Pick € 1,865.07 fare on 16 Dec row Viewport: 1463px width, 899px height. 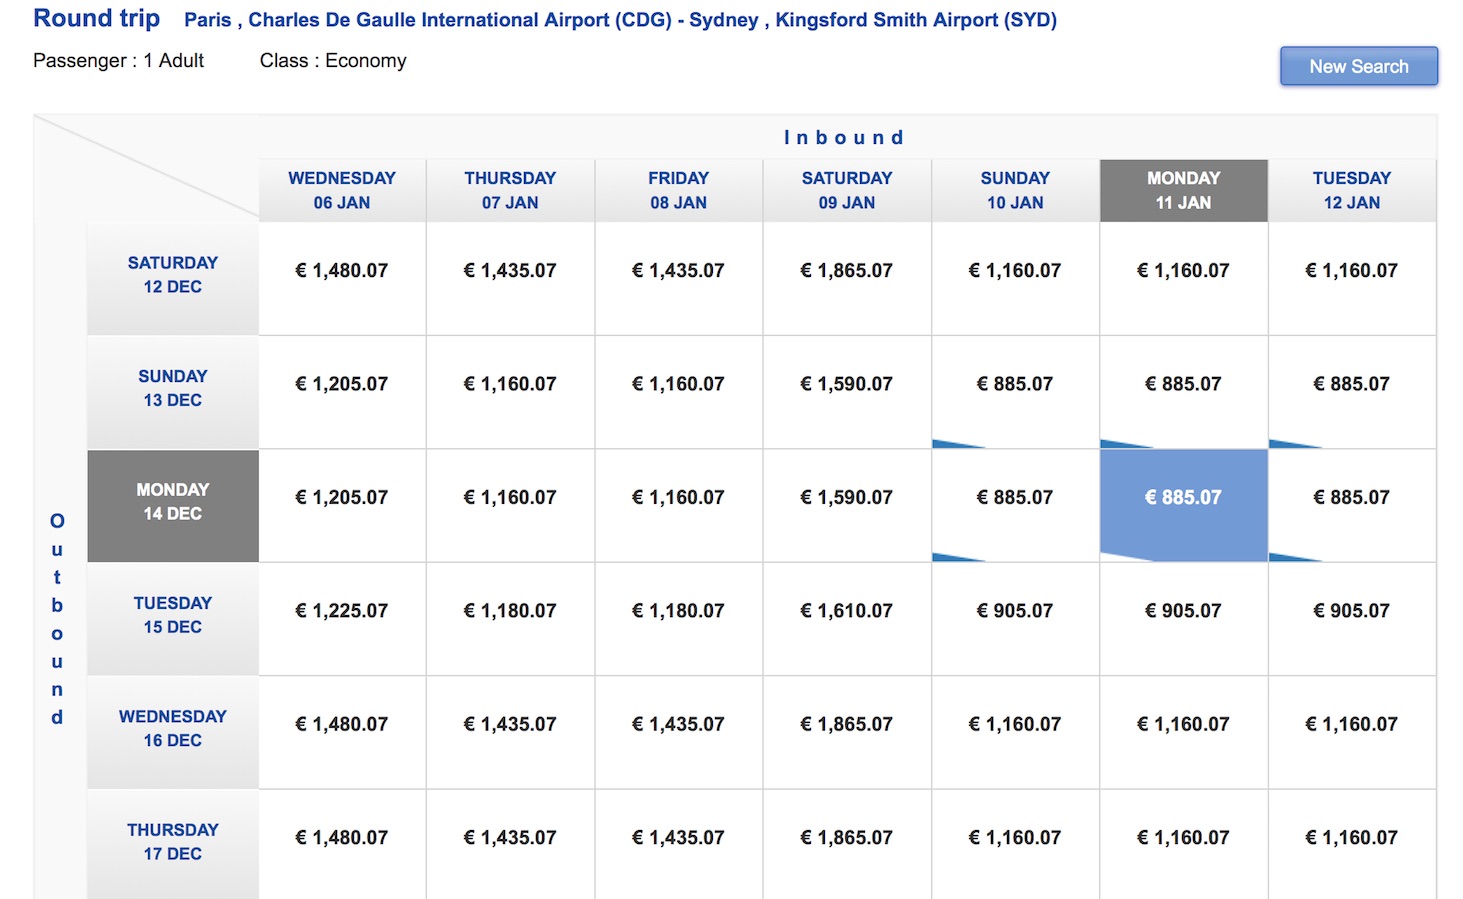[x=847, y=733]
